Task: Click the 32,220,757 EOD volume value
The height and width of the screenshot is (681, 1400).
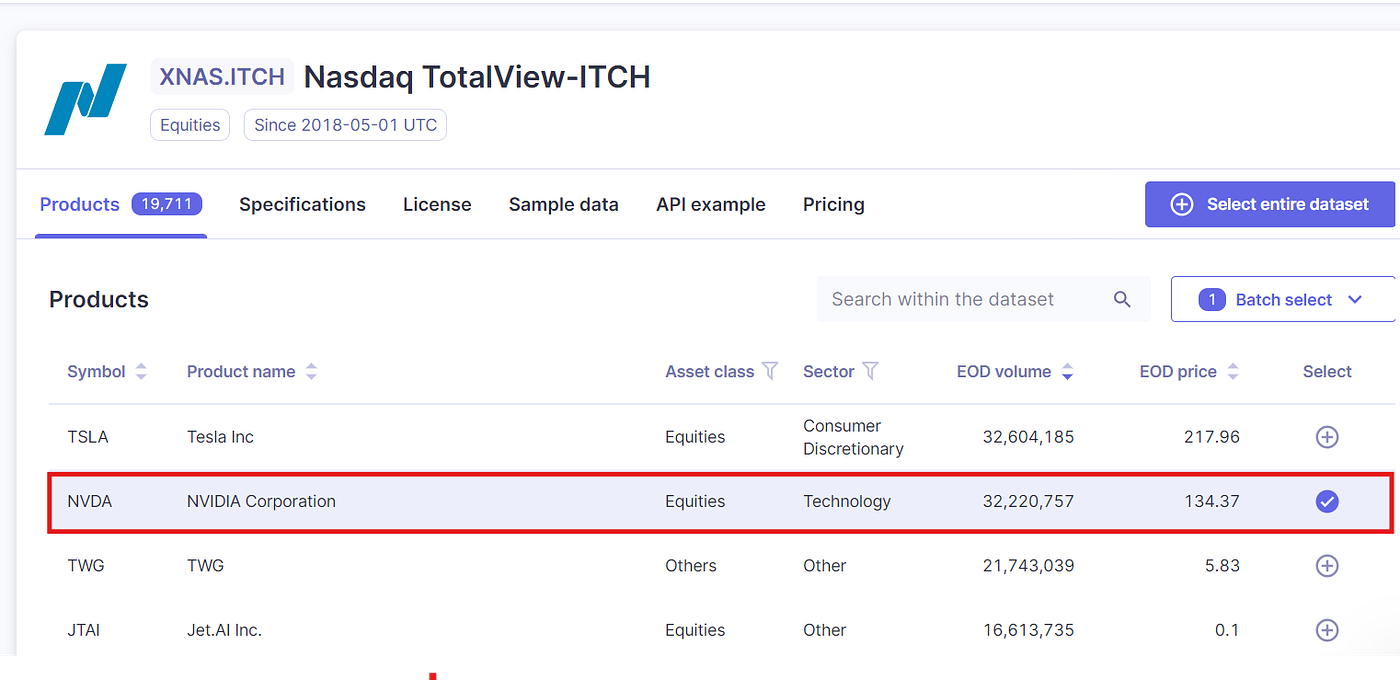Action: [x=1028, y=501]
